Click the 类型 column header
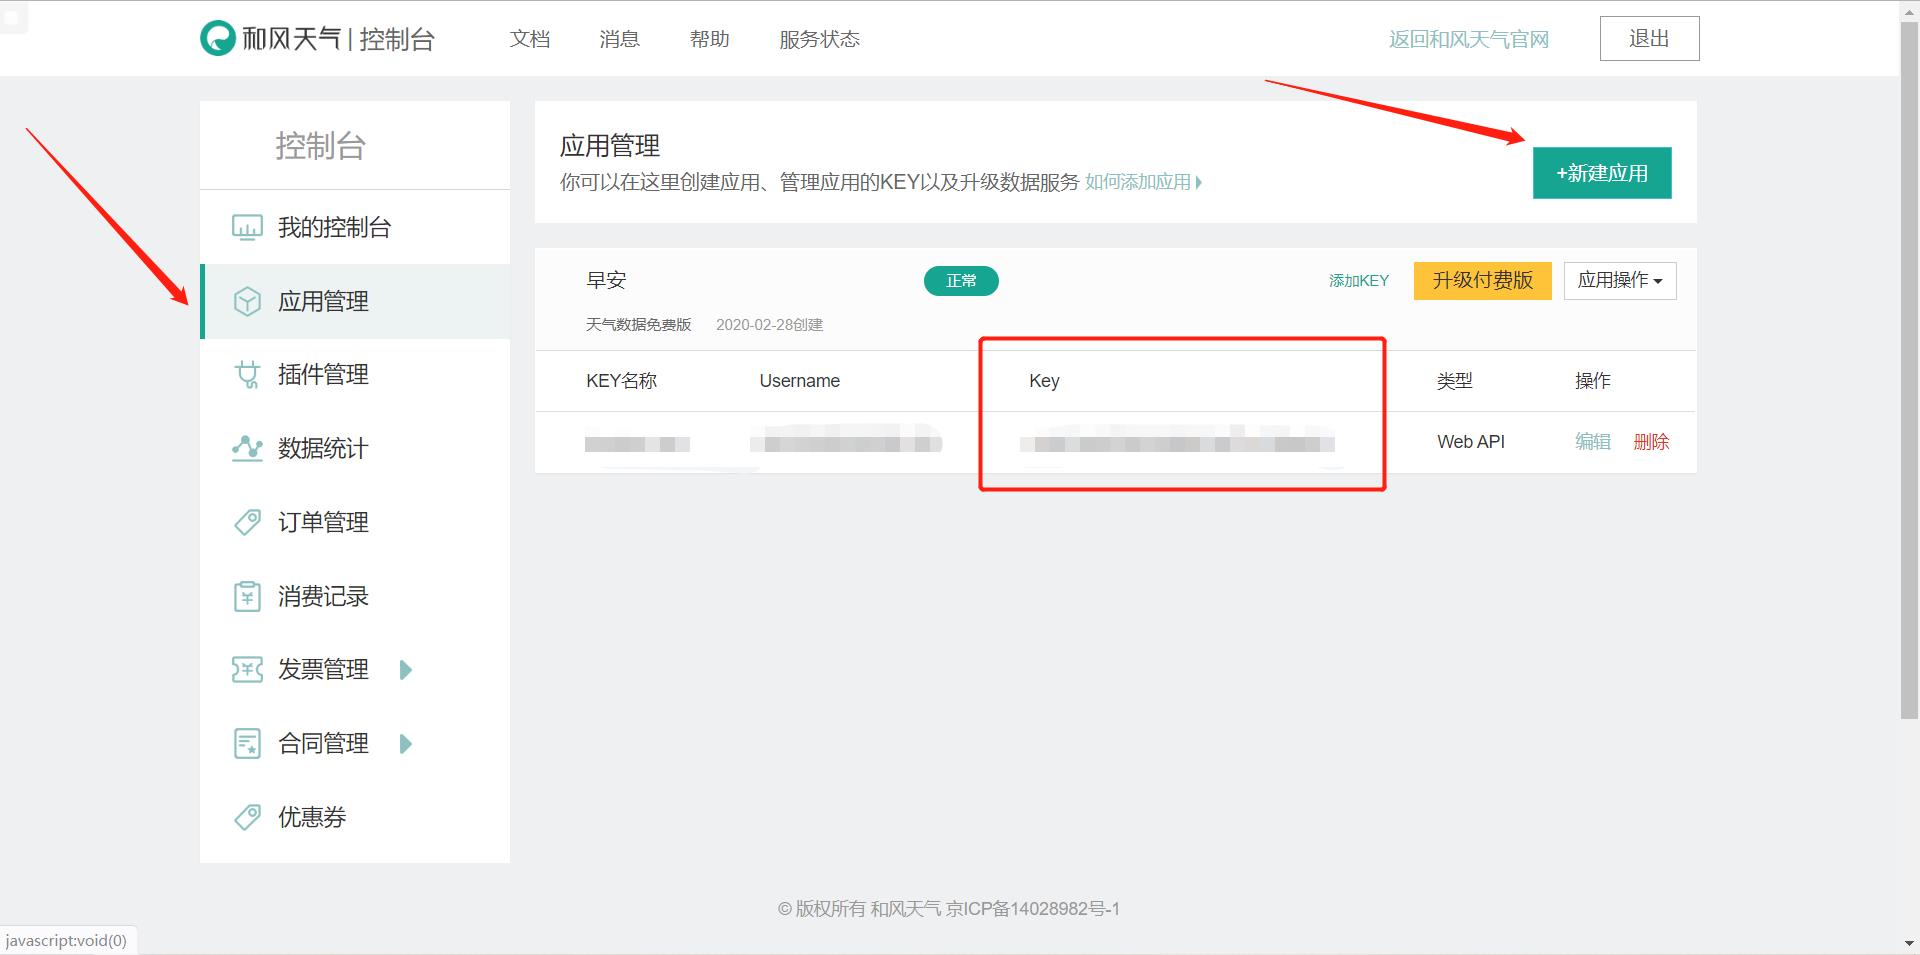The image size is (1920, 955). 1455,381
